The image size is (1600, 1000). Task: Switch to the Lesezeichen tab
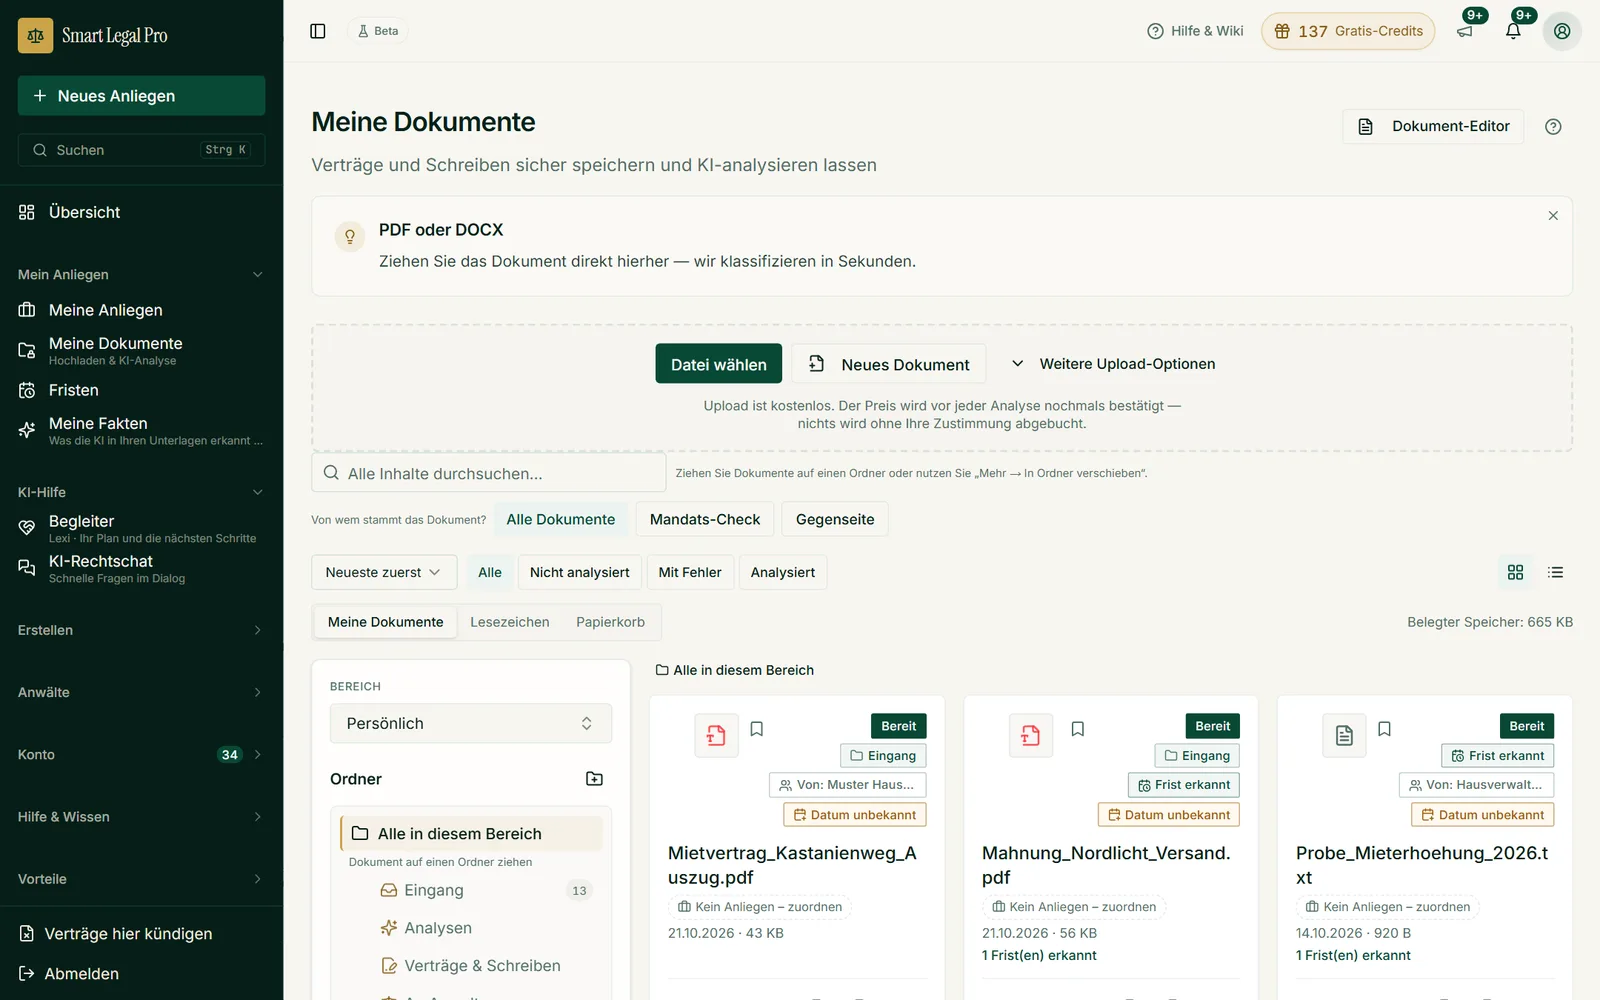tap(510, 622)
